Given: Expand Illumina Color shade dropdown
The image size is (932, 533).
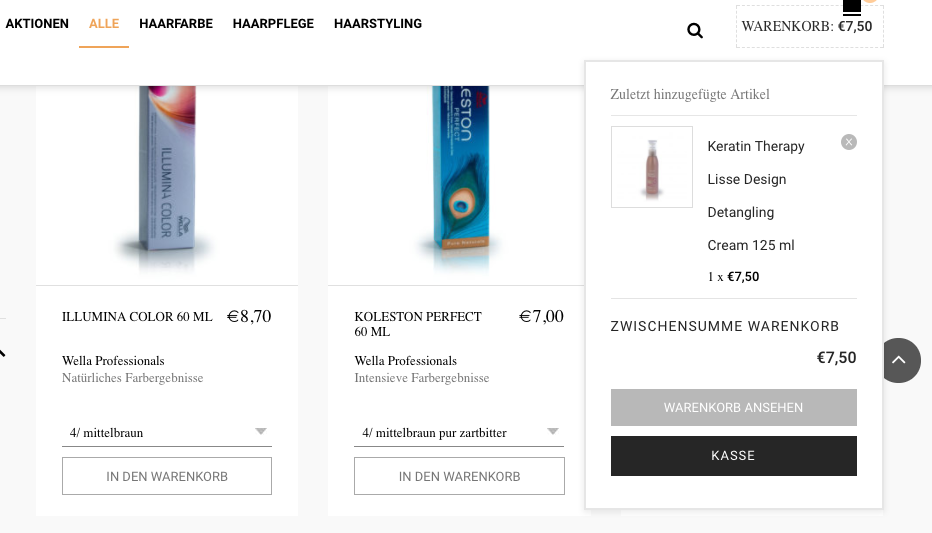Looking at the screenshot, I should [167, 433].
